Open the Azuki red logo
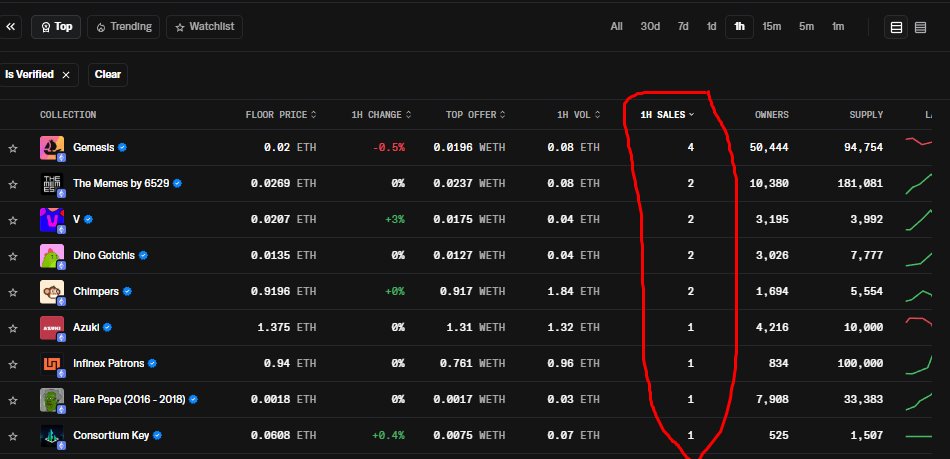This screenshot has height=459, width=950. [52, 328]
